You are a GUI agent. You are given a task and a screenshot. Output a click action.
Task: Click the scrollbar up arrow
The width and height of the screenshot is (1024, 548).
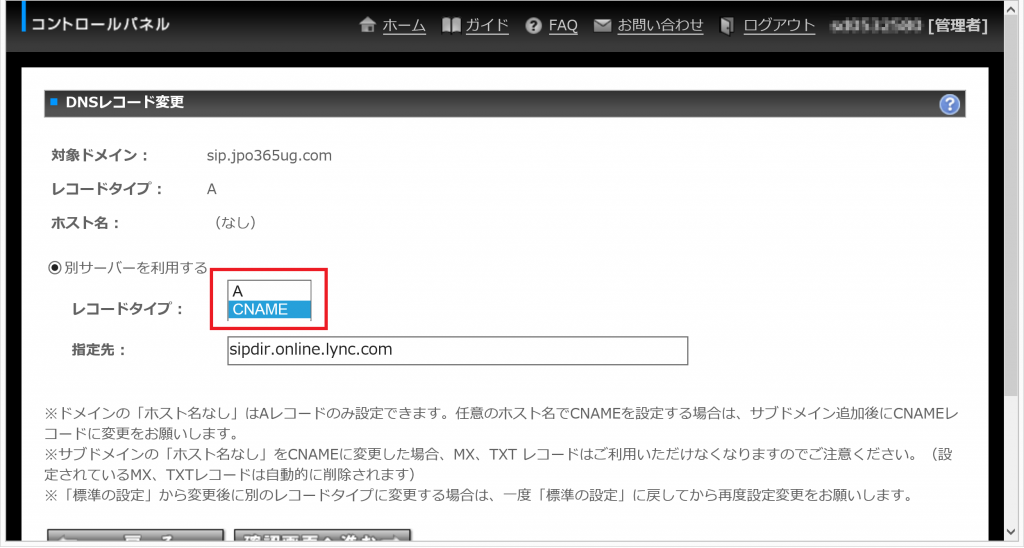(x=1012, y=8)
